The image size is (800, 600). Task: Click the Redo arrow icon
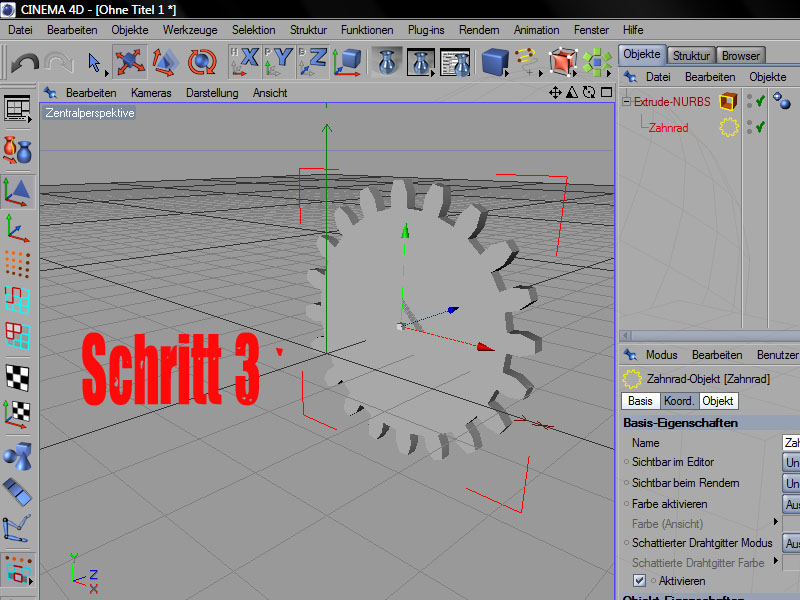(59, 63)
